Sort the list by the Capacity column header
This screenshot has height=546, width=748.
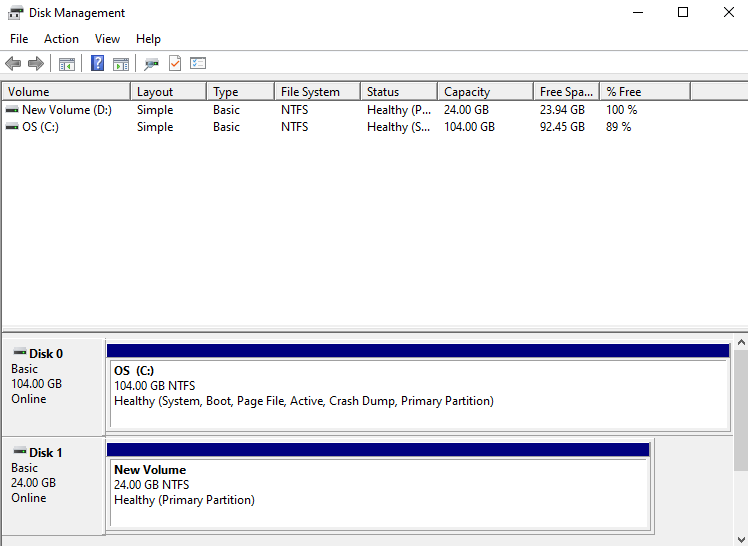[x=484, y=92]
